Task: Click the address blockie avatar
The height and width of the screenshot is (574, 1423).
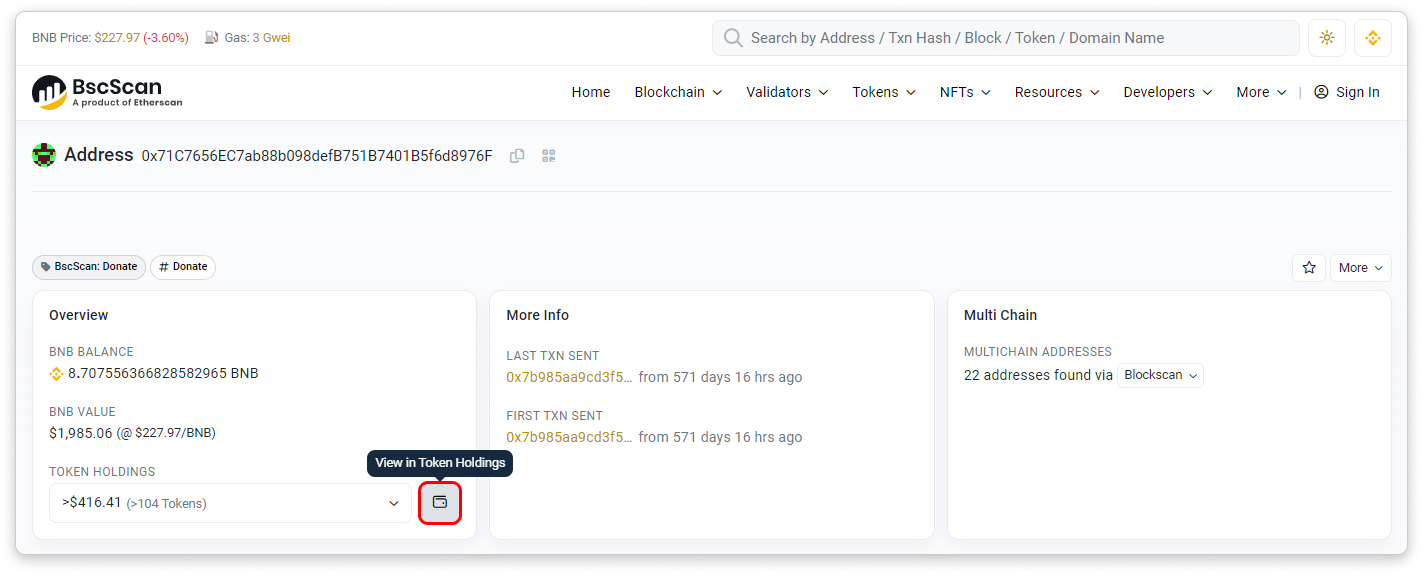Action: pos(44,155)
